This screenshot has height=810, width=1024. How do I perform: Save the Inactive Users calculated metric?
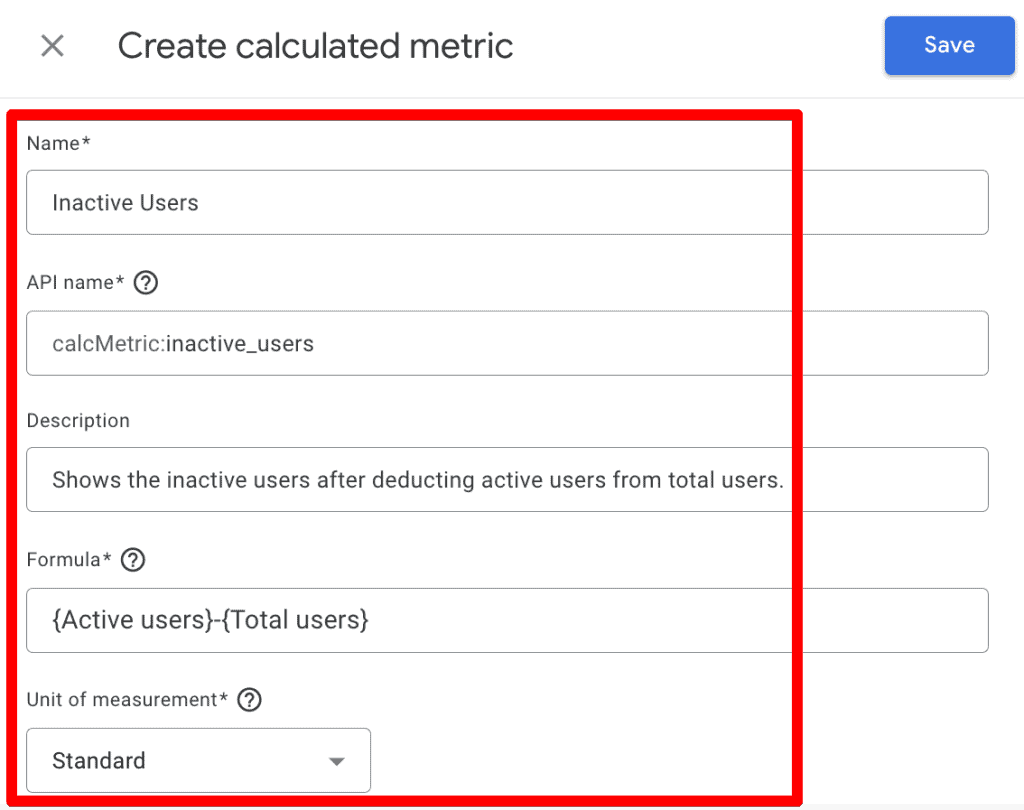click(948, 45)
